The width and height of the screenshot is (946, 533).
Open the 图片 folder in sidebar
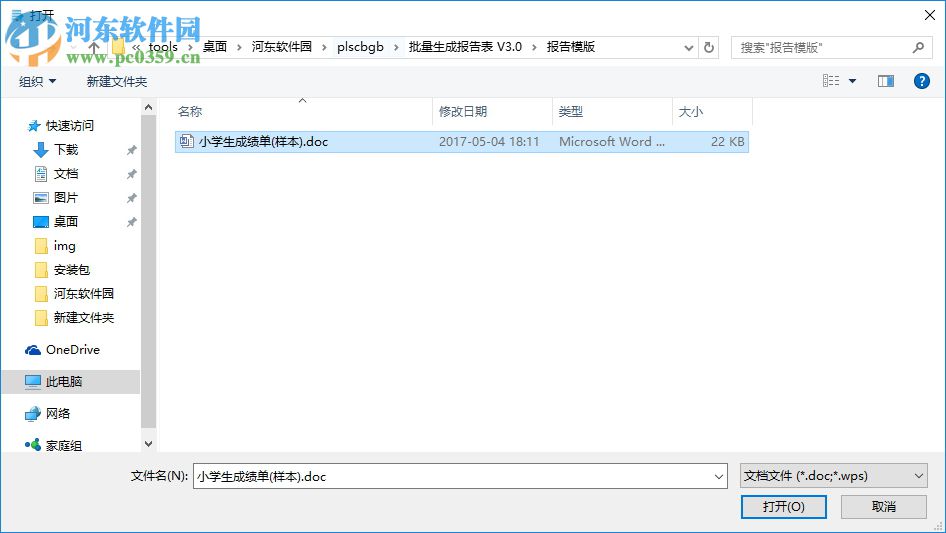click(x=66, y=197)
